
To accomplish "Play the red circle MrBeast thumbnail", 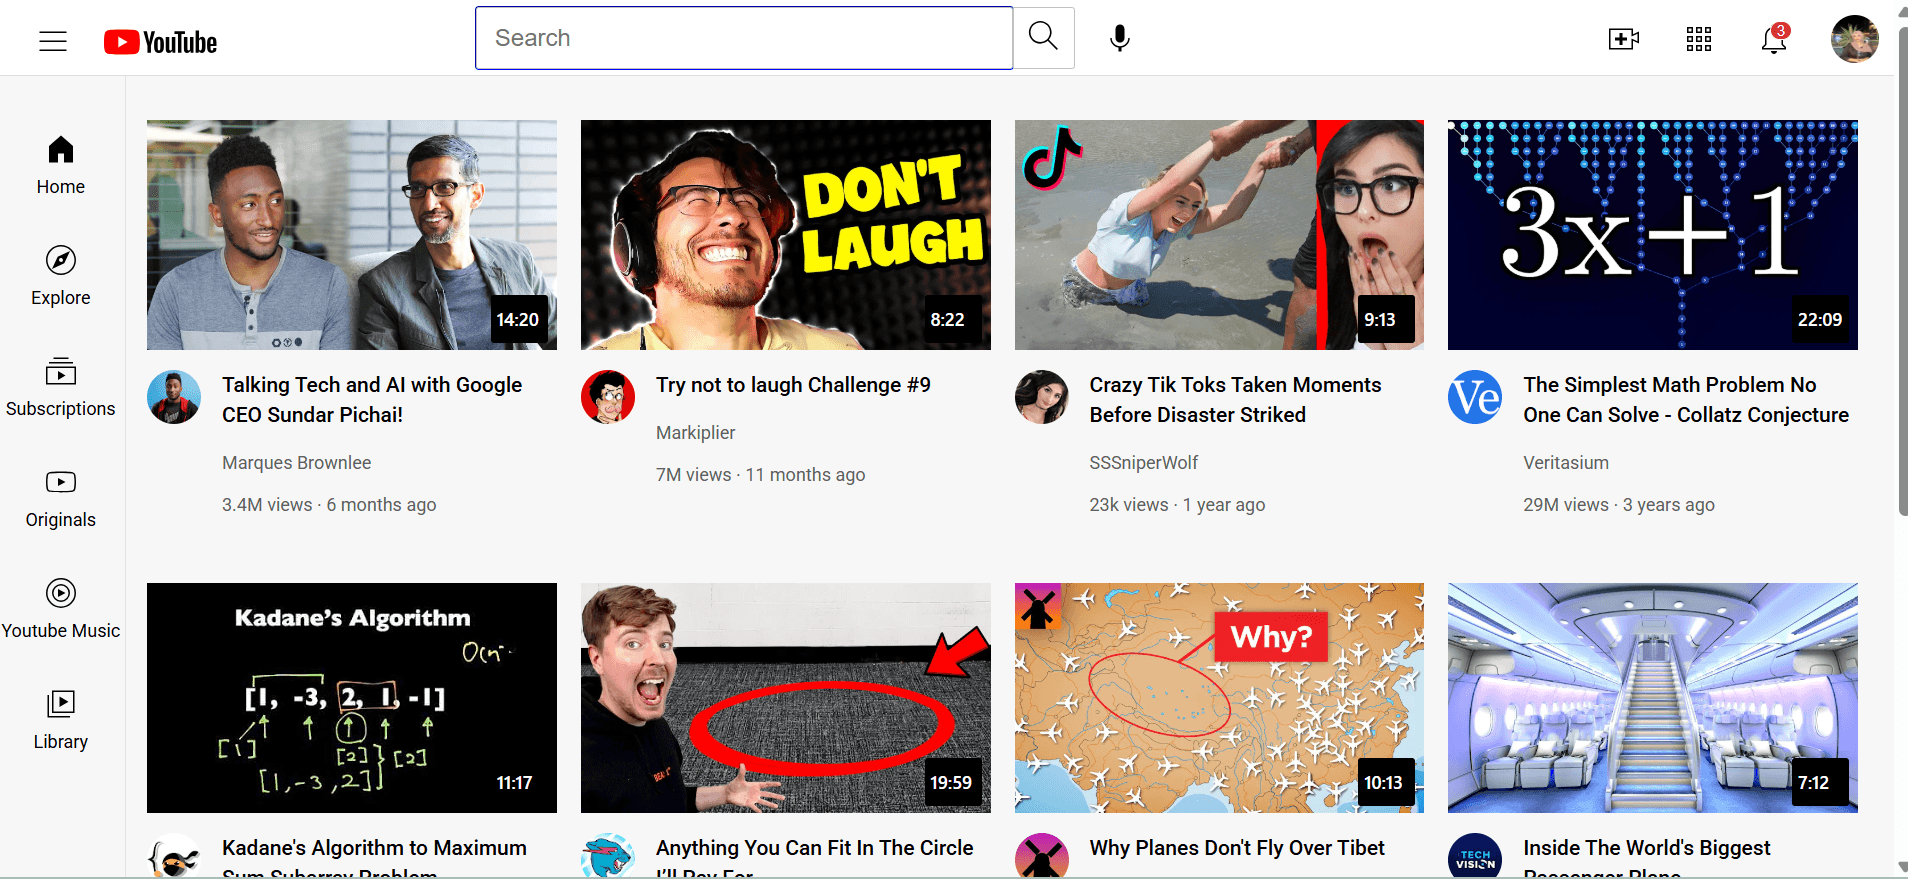I will (786, 698).
